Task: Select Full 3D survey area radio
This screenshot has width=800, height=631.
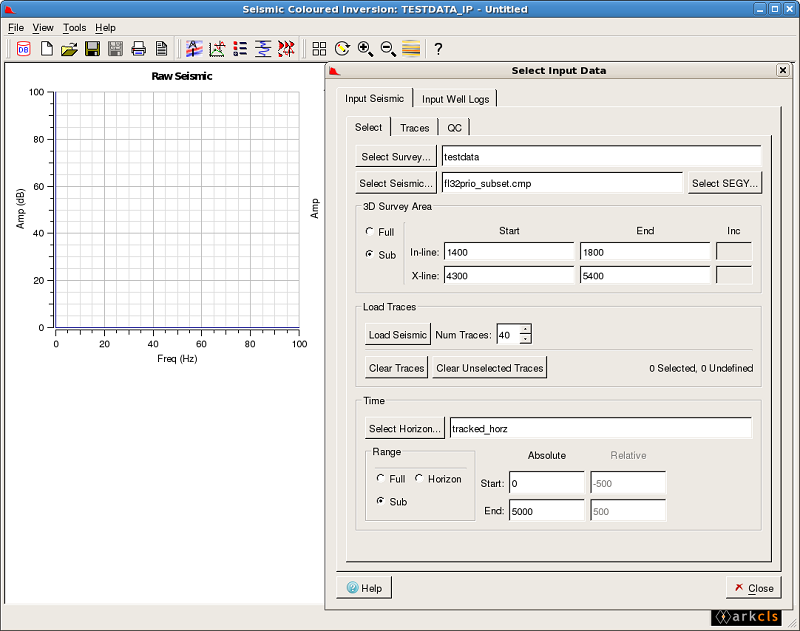Action: pyautogui.click(x=370, y=232)
